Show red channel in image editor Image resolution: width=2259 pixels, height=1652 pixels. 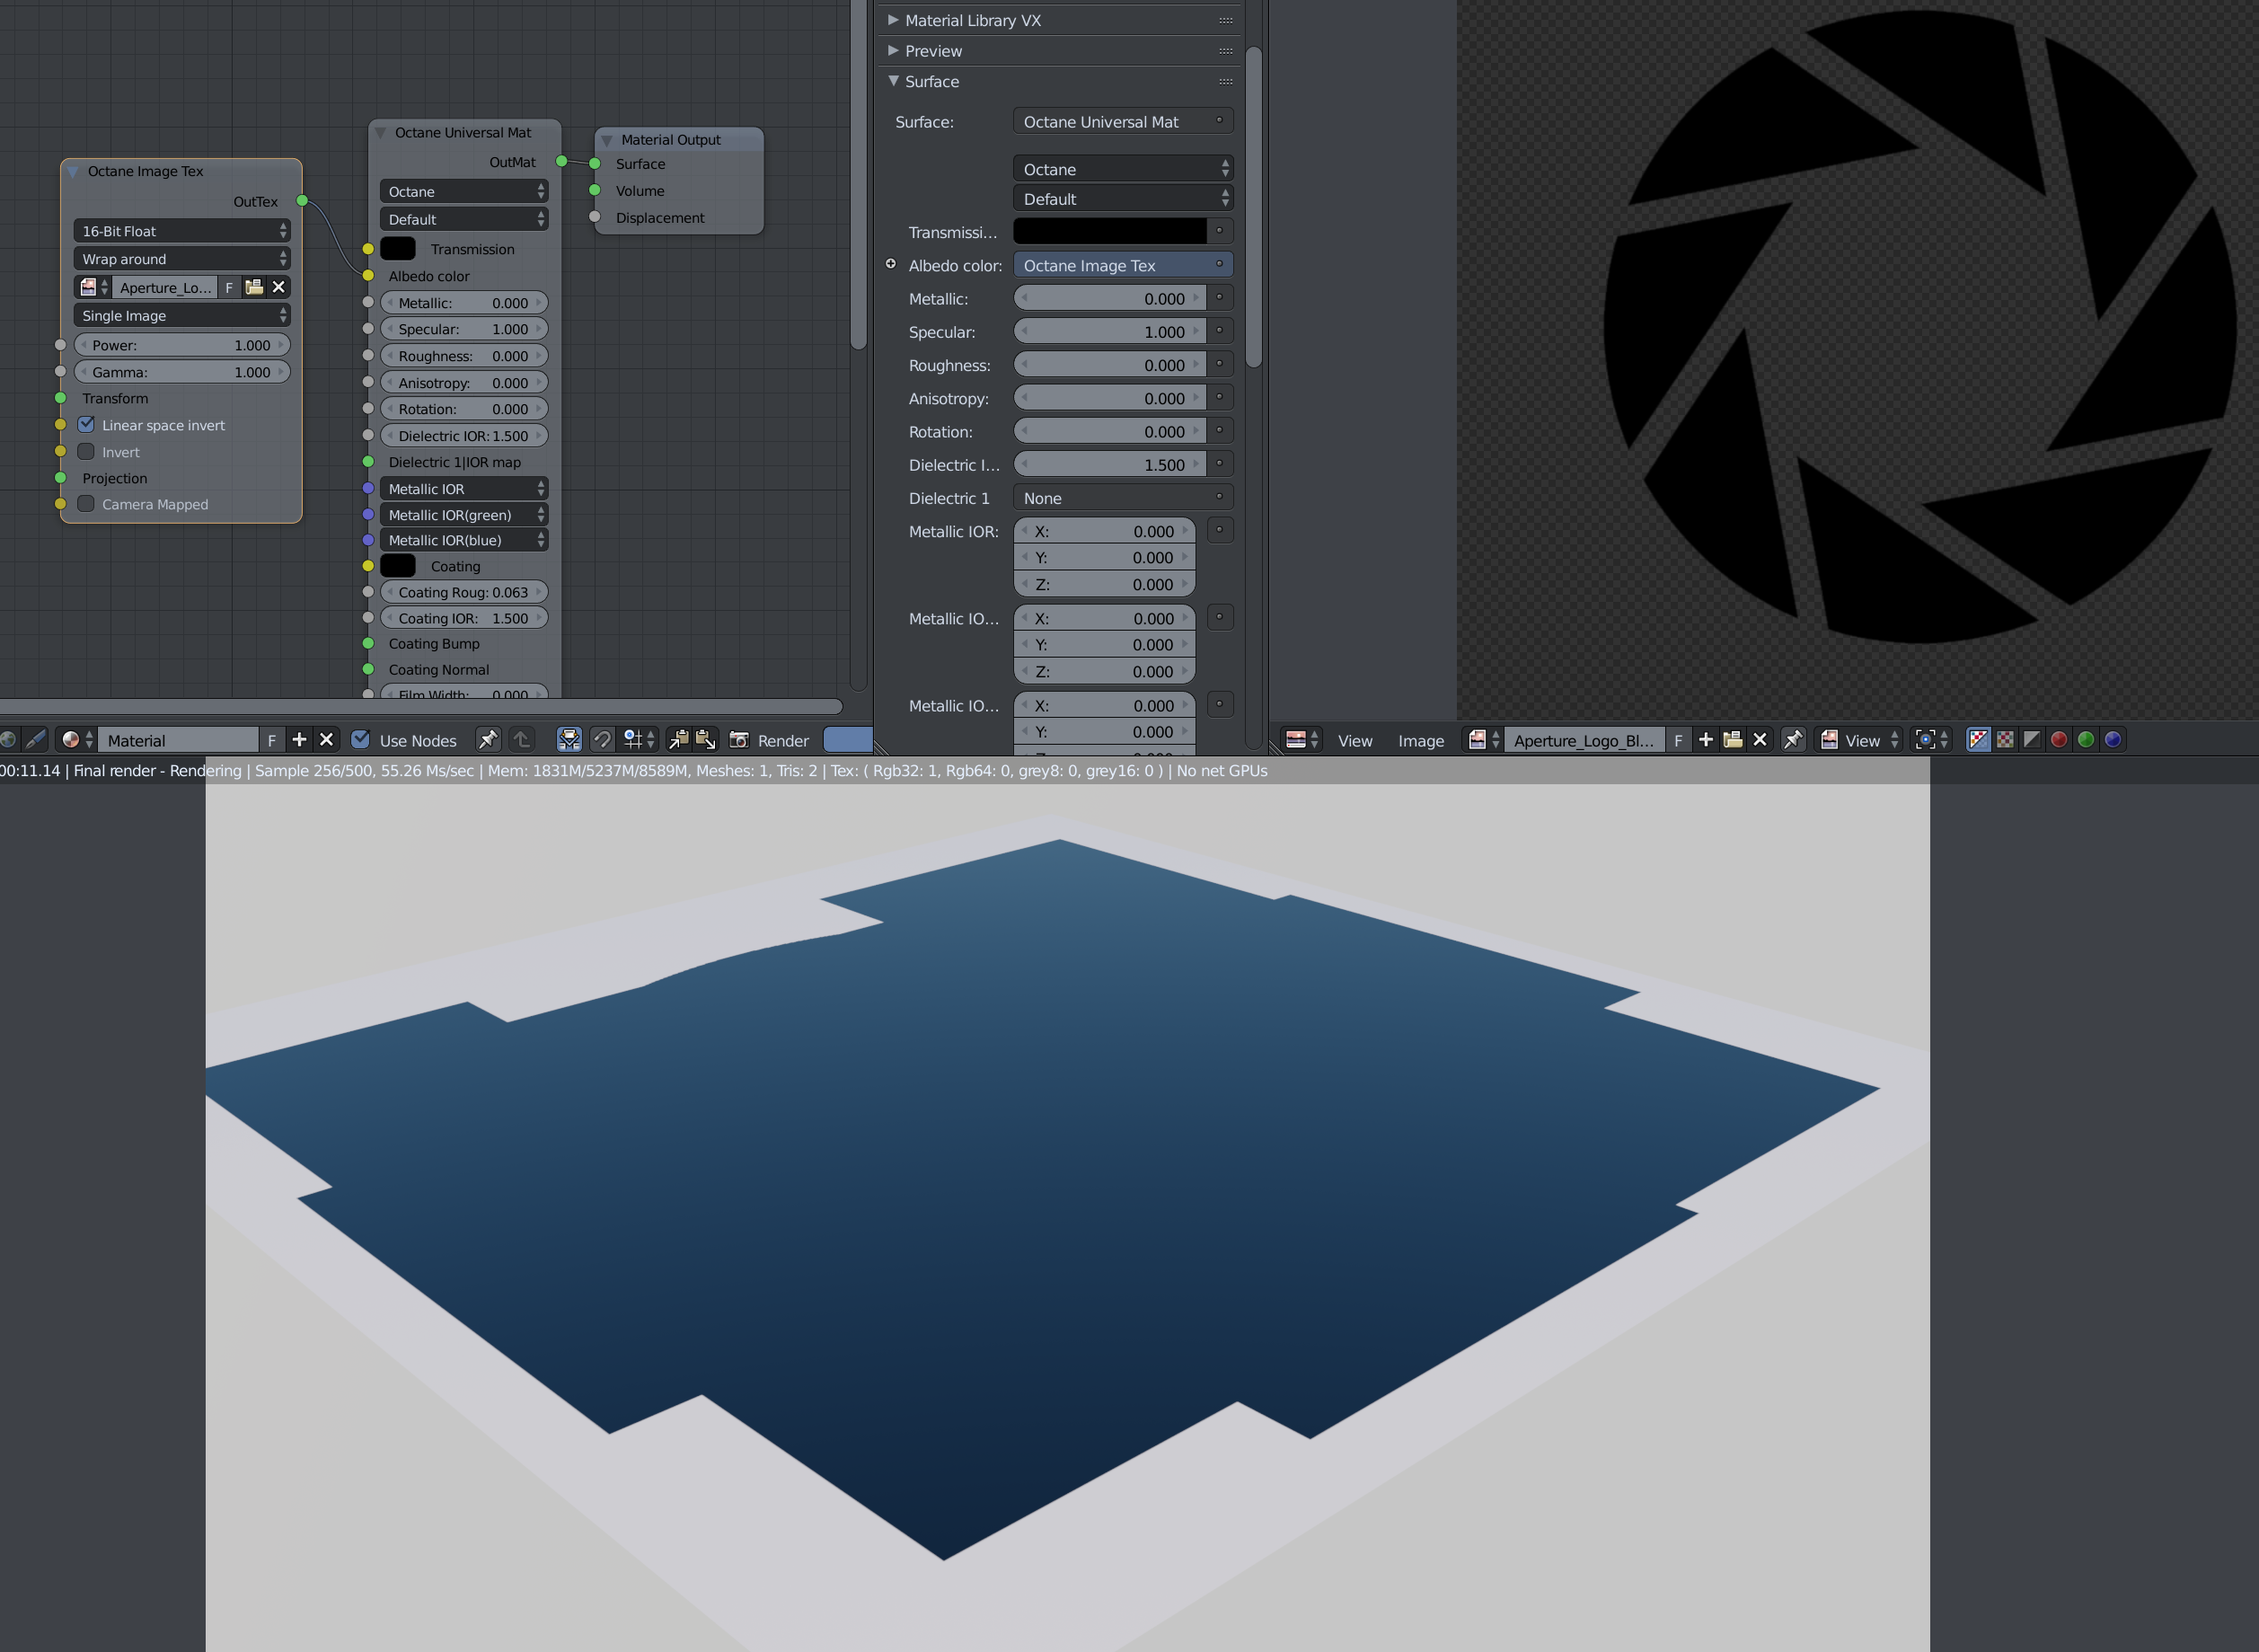2058,740
